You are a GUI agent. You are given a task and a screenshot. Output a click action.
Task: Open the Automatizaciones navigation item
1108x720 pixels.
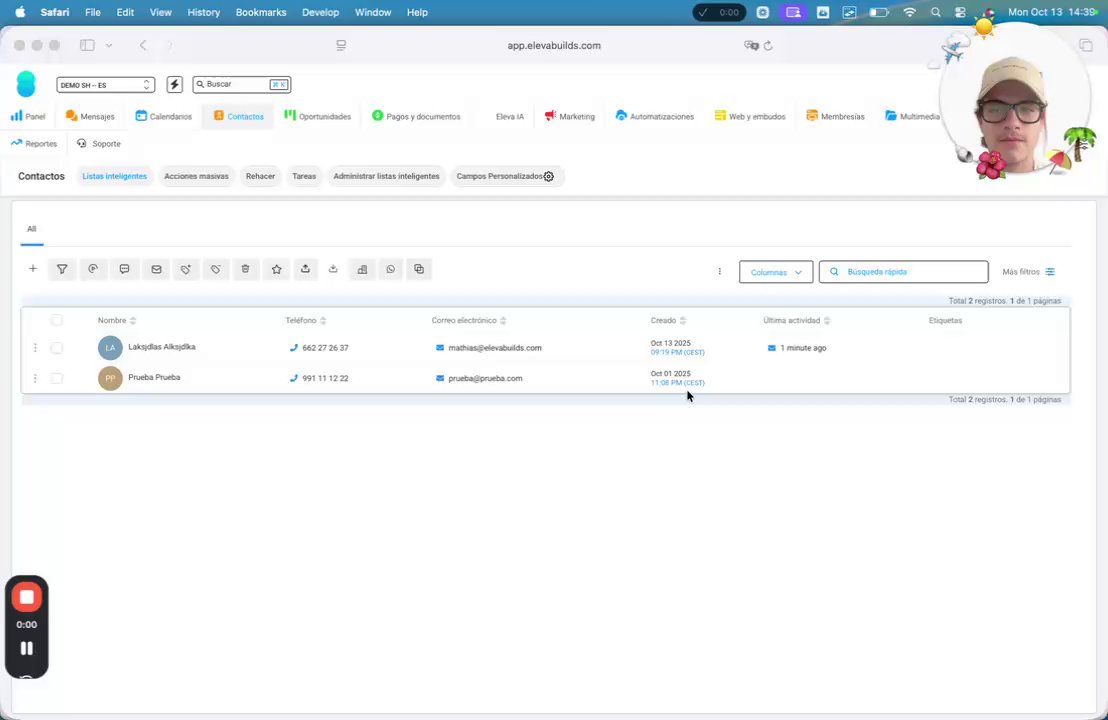(654, 116)
